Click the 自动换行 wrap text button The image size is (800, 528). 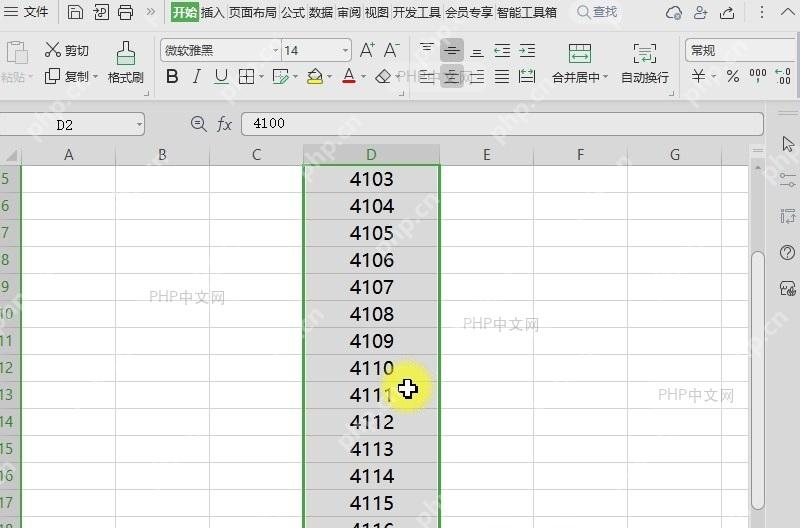[645, 63]
